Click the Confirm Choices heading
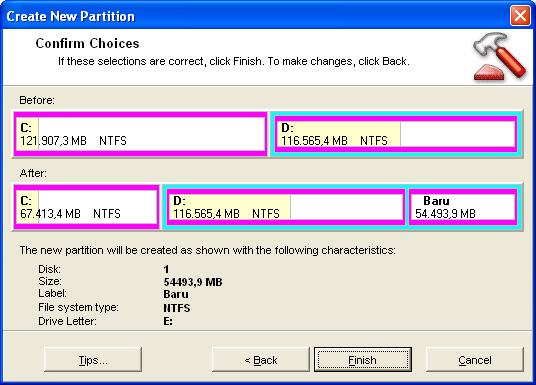 click(88, 43)
